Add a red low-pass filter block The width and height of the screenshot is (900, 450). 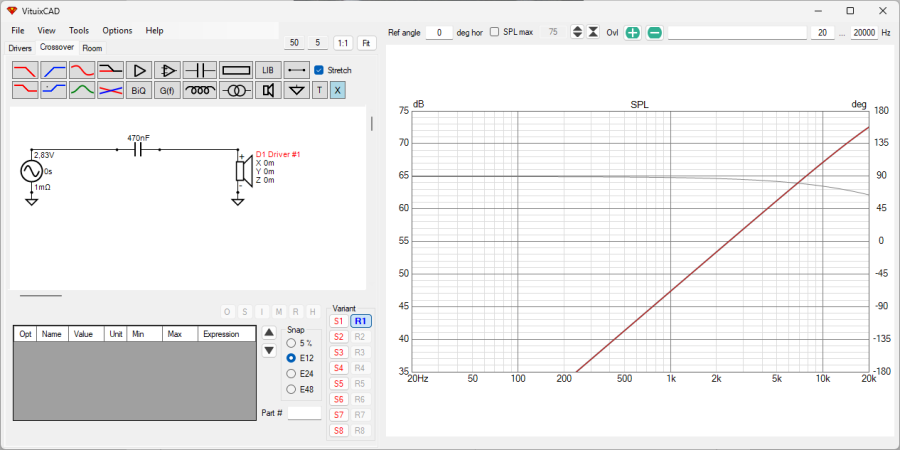pyautogui.click(x=25, y=71)
